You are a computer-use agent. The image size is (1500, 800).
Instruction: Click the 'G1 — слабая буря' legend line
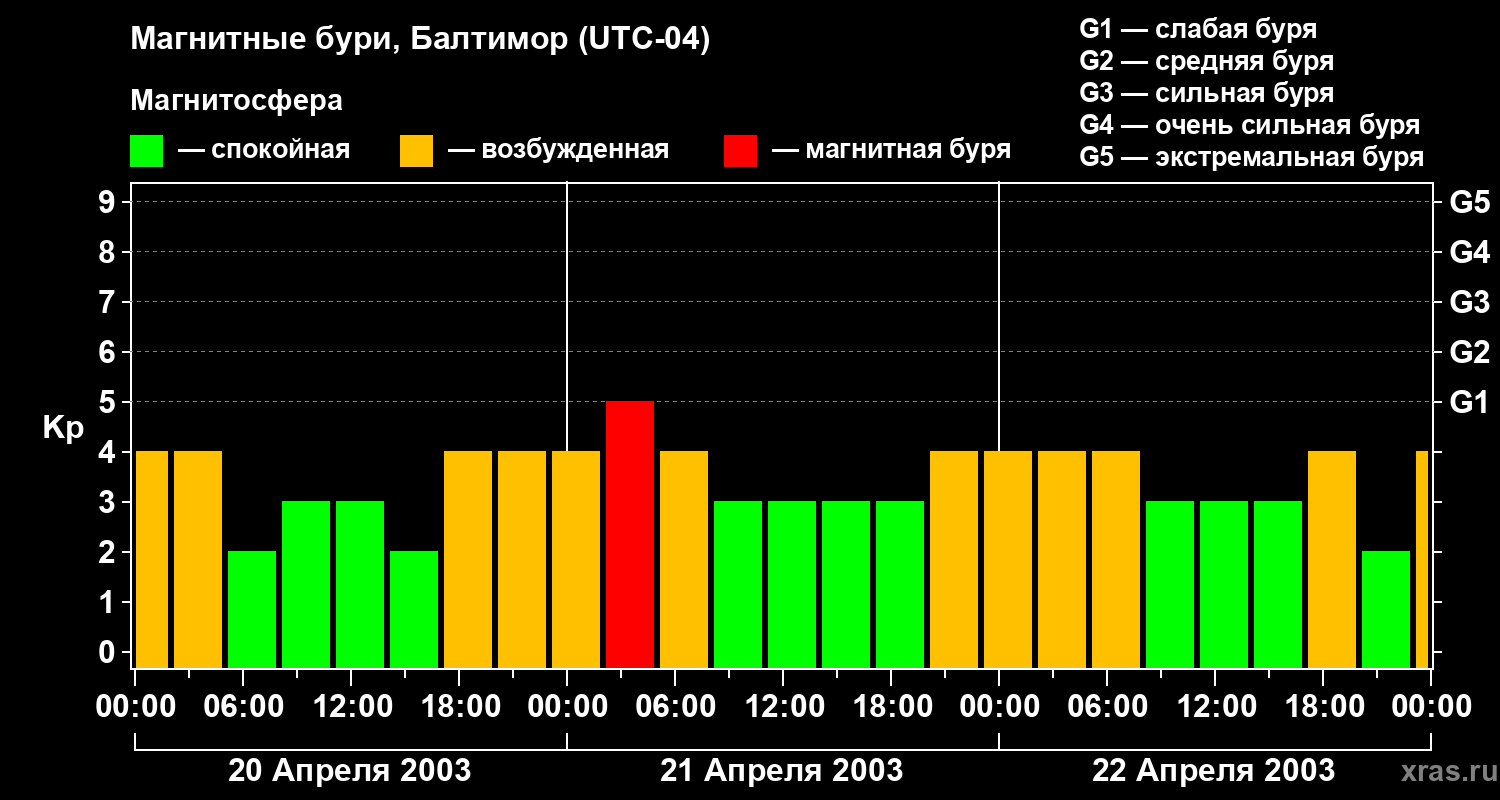(1198, 29)
